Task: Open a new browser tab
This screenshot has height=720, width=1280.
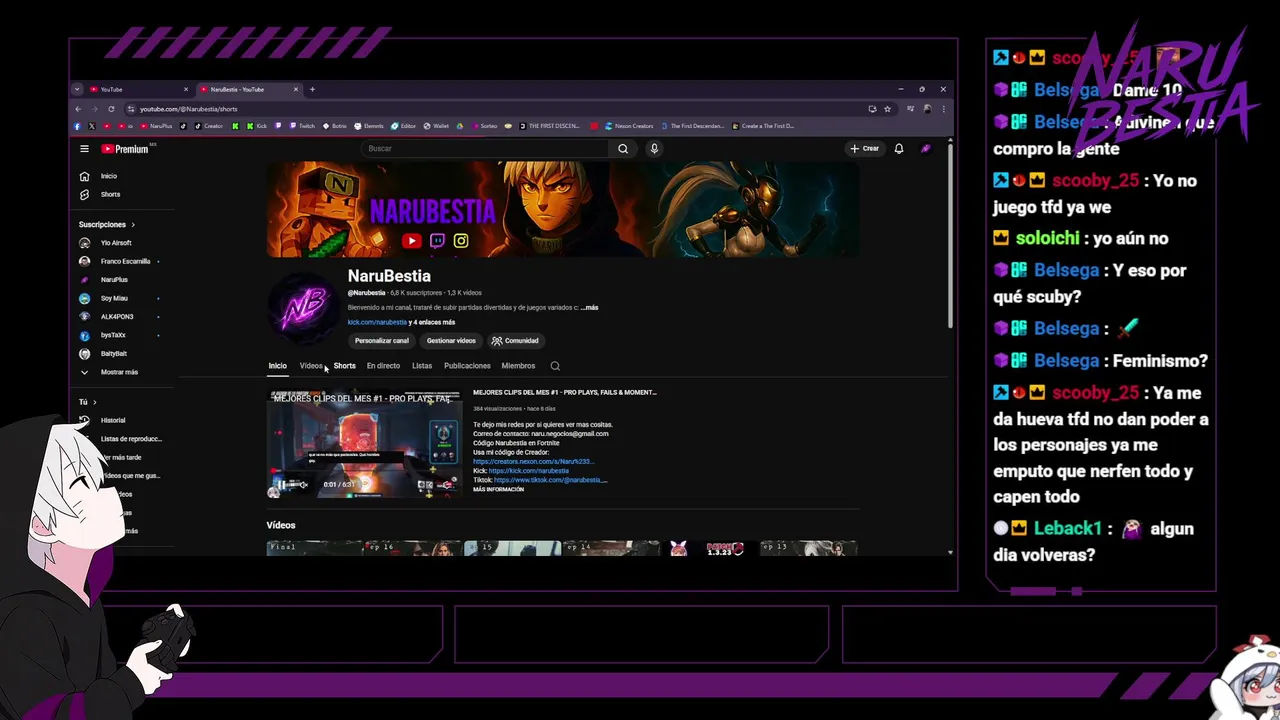Action: [312, 89]
